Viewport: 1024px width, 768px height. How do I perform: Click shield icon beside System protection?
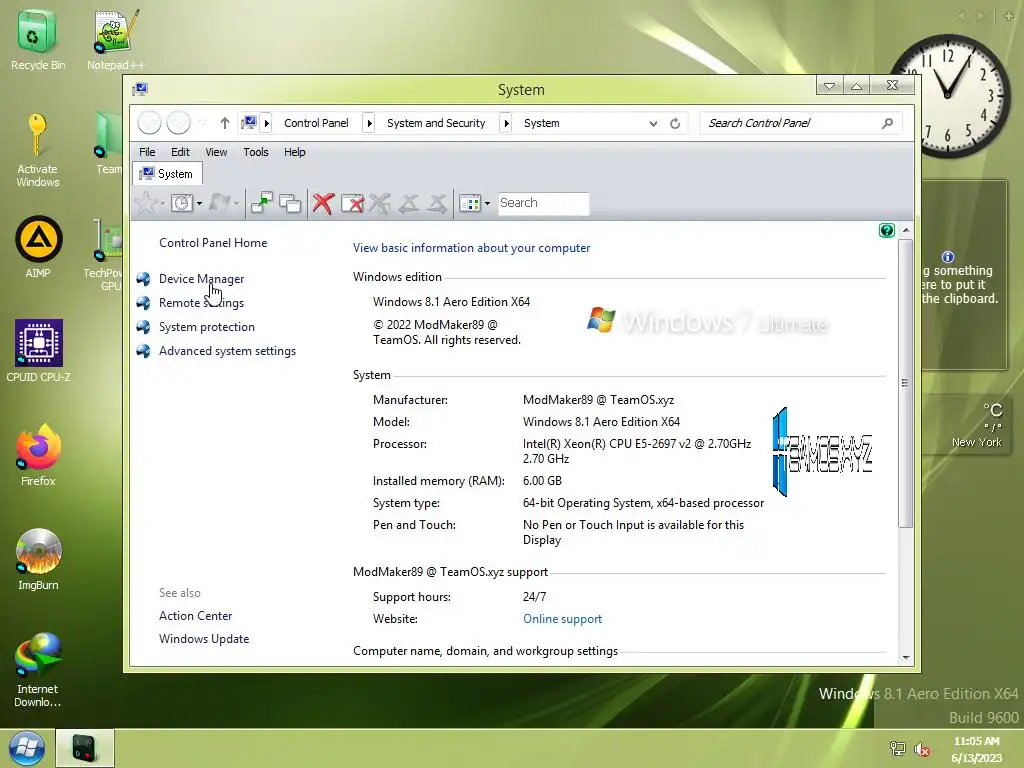click(x=143, y=327)
